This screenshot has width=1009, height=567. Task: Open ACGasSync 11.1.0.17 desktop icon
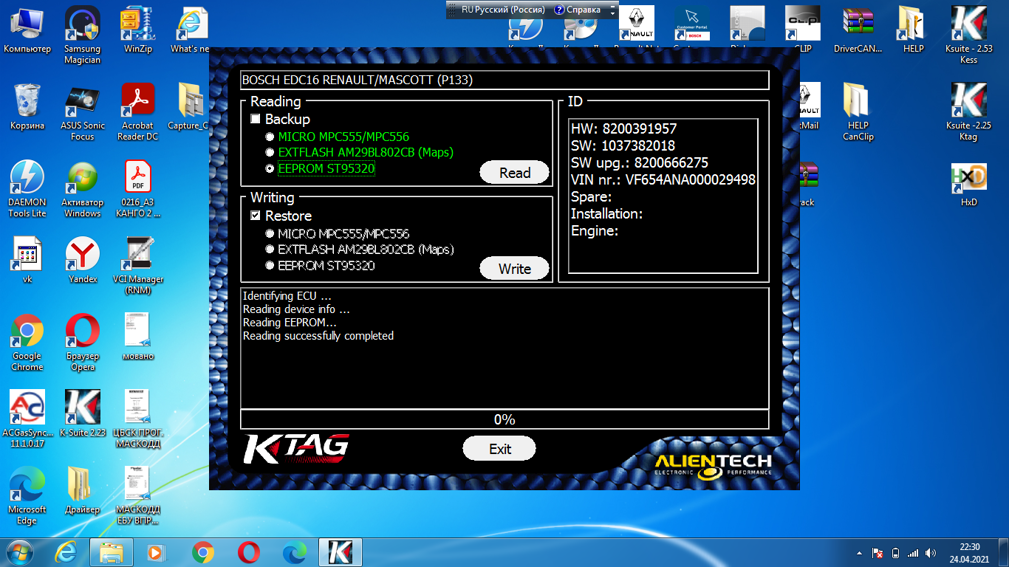click(27, 418)
